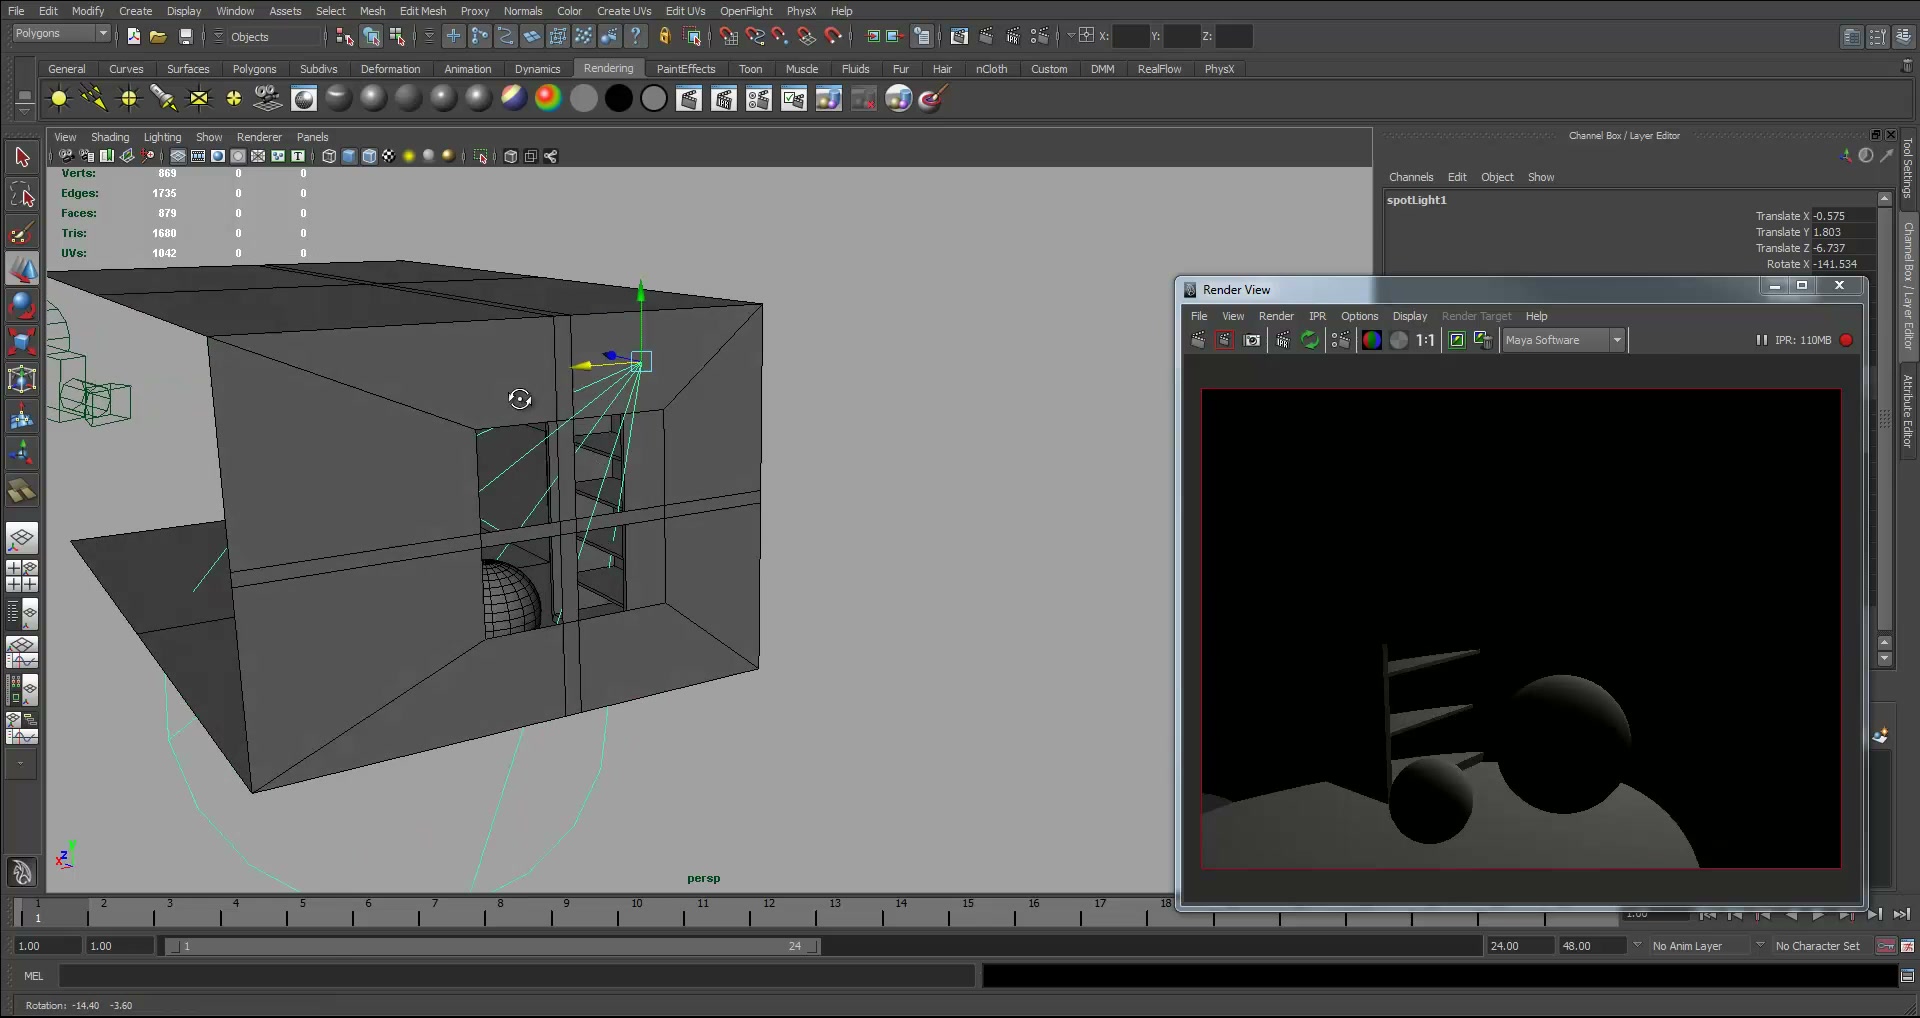
Task: Pause IPR tuning in Render View
Action: tap(1761, 340)
